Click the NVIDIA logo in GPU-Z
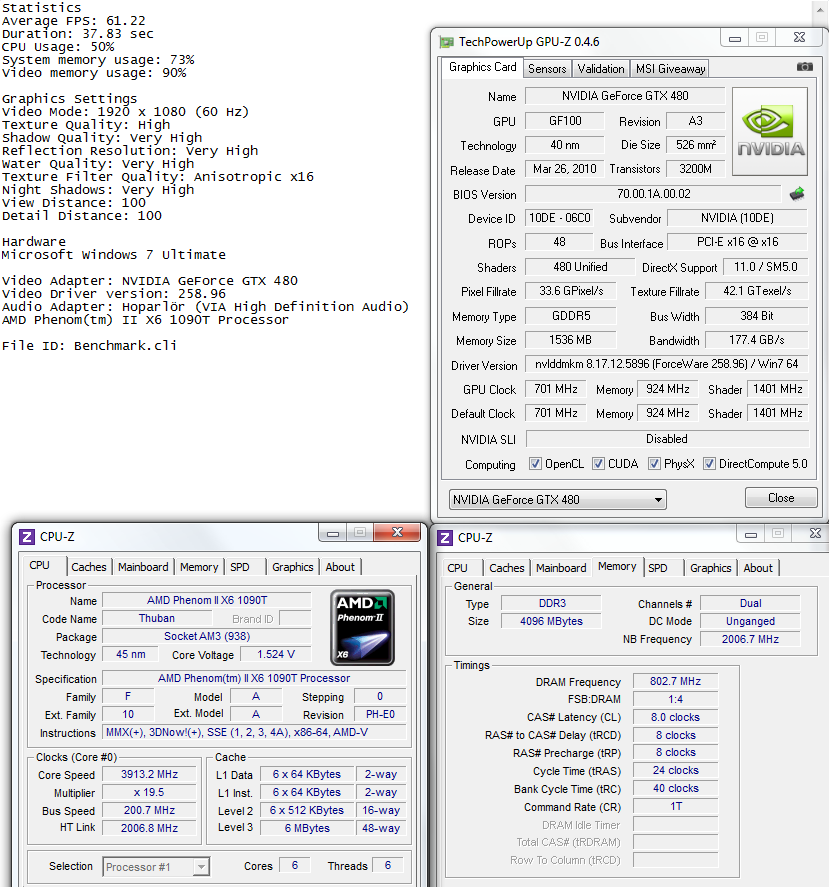Screen dimensions: 829x887 click(x=770, y=131)
